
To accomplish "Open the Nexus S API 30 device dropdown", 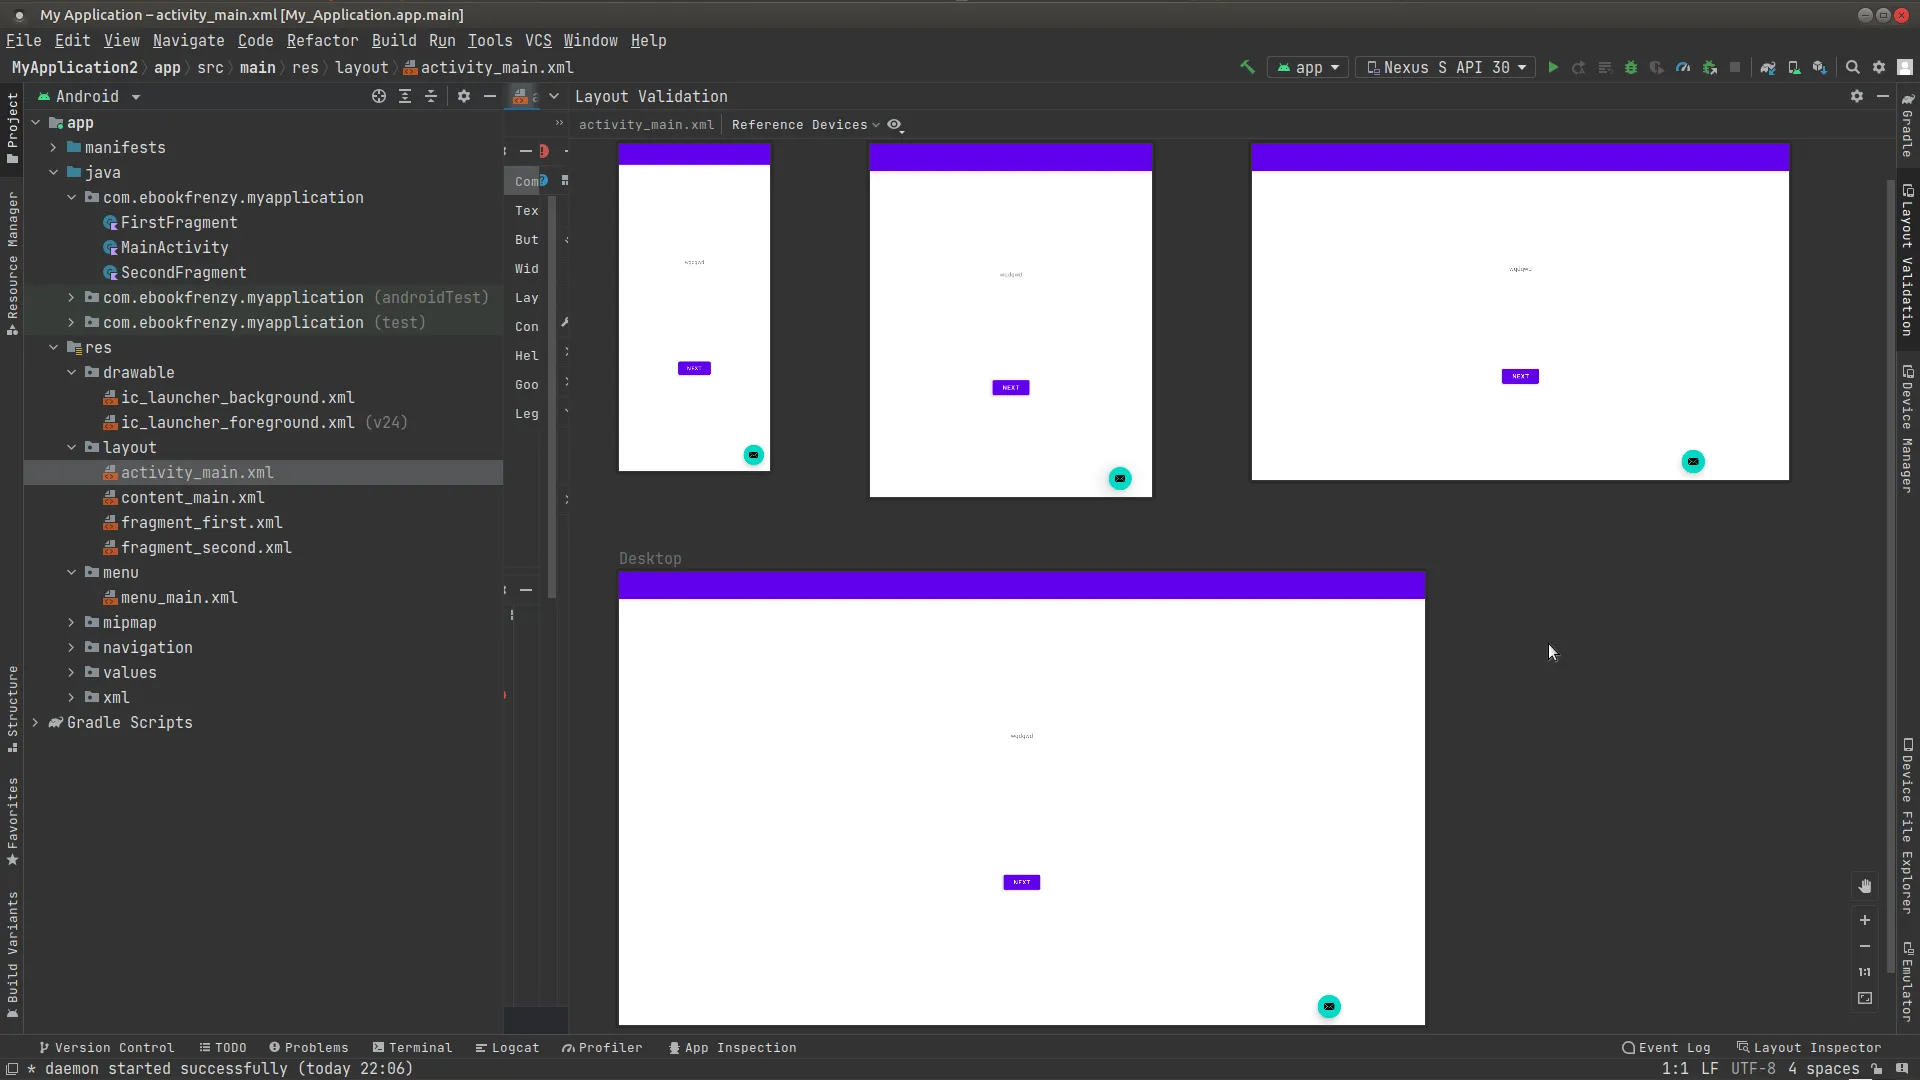I will pyautogui.click(x=1446, y=67).
